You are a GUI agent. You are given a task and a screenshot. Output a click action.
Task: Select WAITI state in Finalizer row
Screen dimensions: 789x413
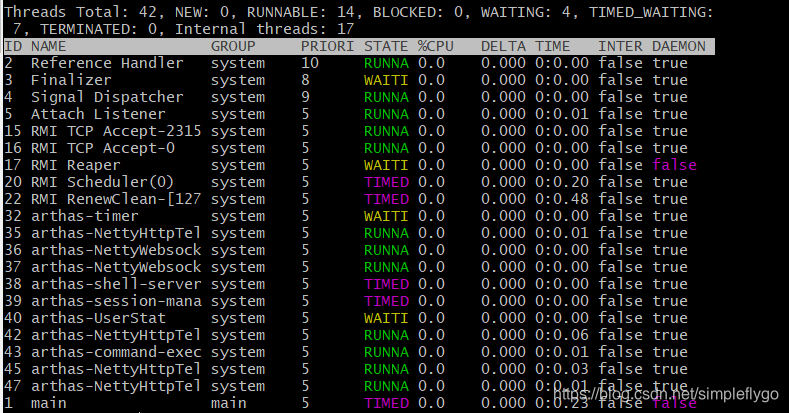point(386,80)
